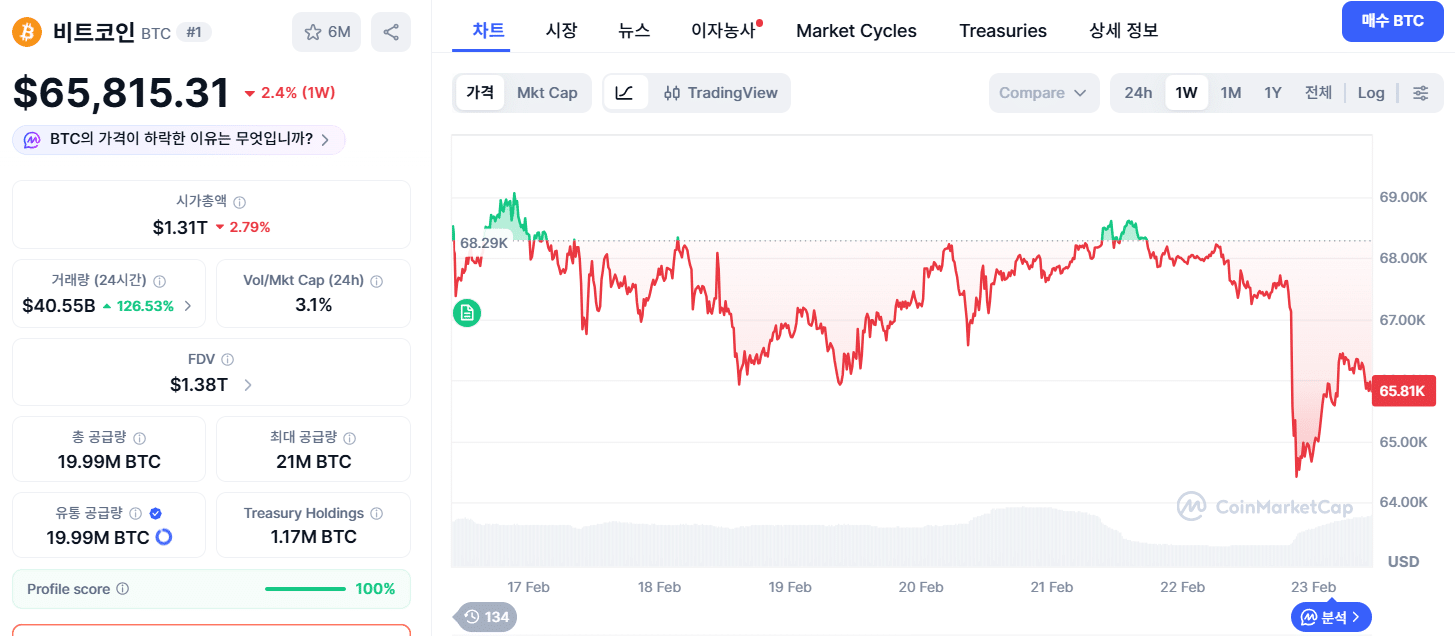Toggle the watchlist star next to 6M
1455x636 pixels.
312,32
